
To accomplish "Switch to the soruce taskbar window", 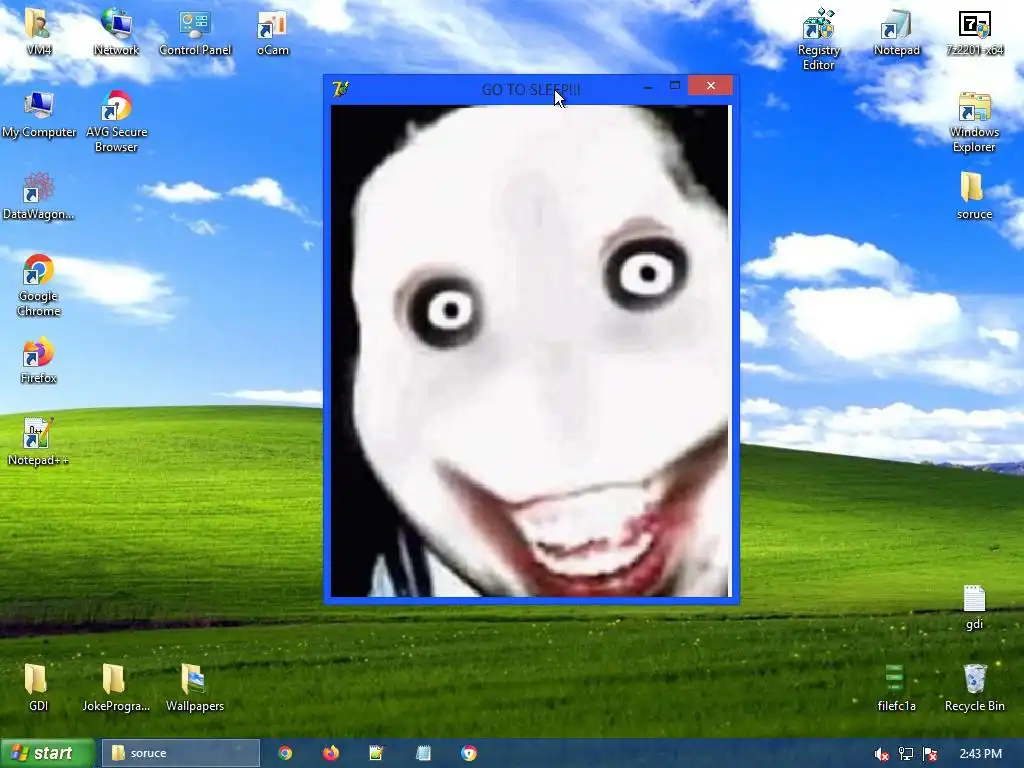I will click(x=181, y=753).
